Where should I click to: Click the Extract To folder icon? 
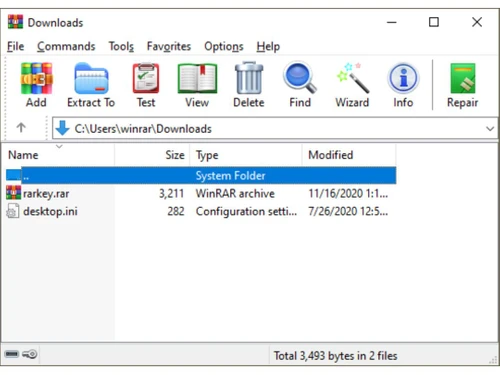tap(91, 79)
